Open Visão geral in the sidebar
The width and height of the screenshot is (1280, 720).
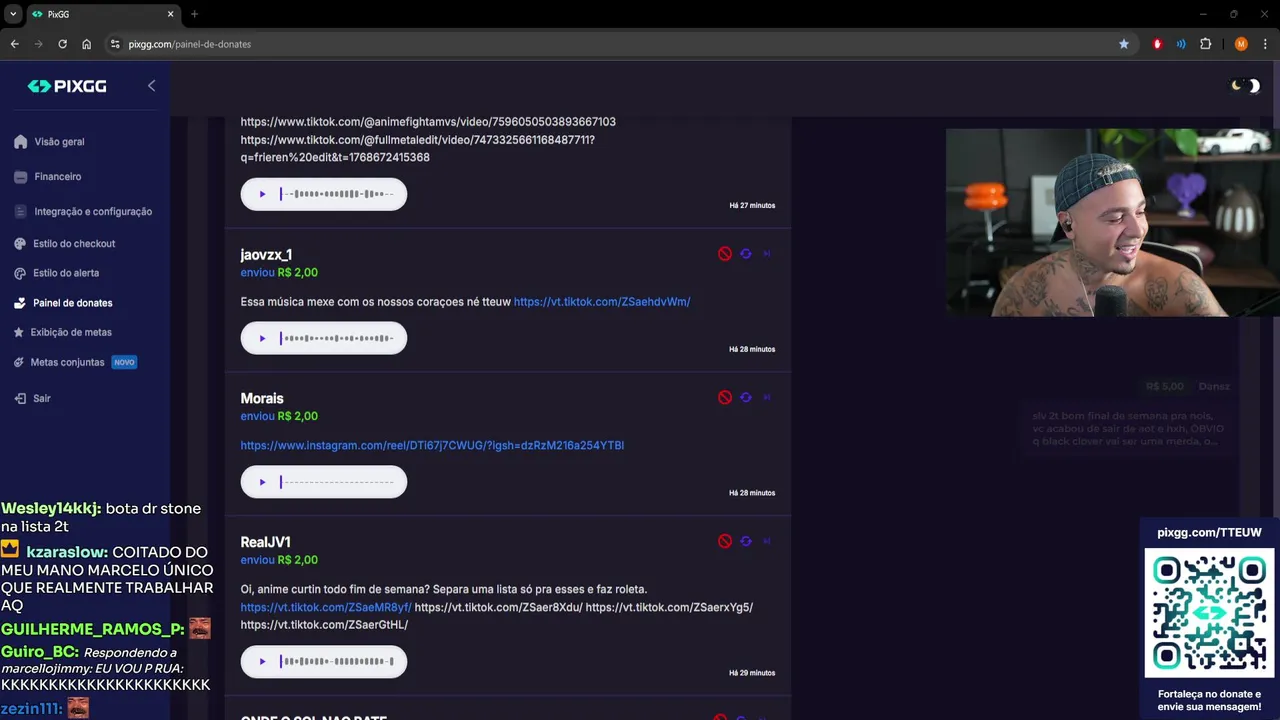[59, 142]
